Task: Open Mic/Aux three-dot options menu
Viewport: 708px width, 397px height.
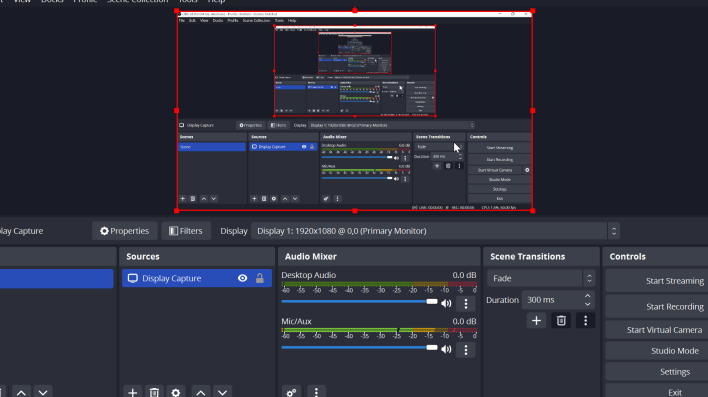Action: 466,350
